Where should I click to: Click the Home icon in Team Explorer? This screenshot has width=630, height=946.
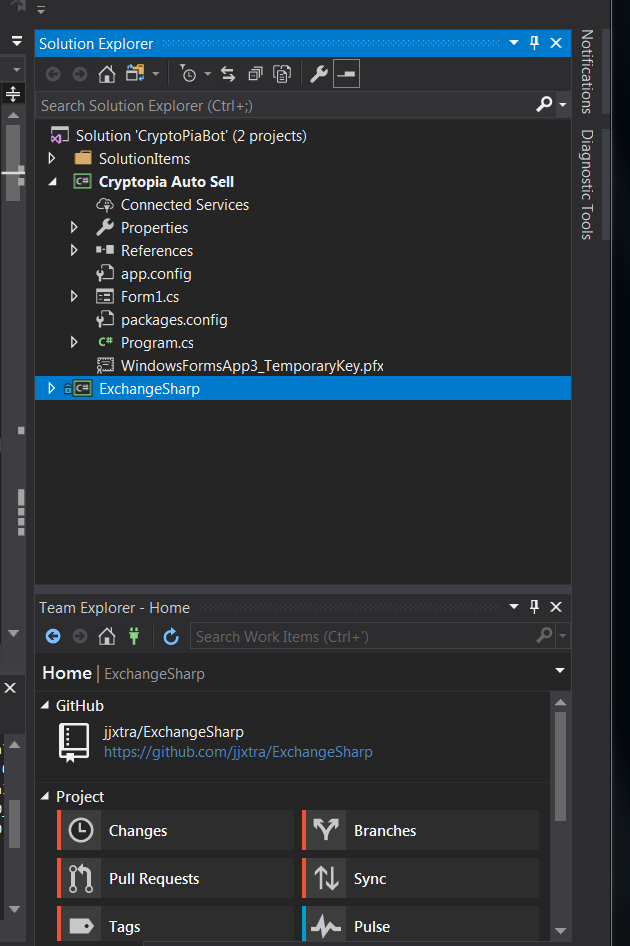(107, 636)
